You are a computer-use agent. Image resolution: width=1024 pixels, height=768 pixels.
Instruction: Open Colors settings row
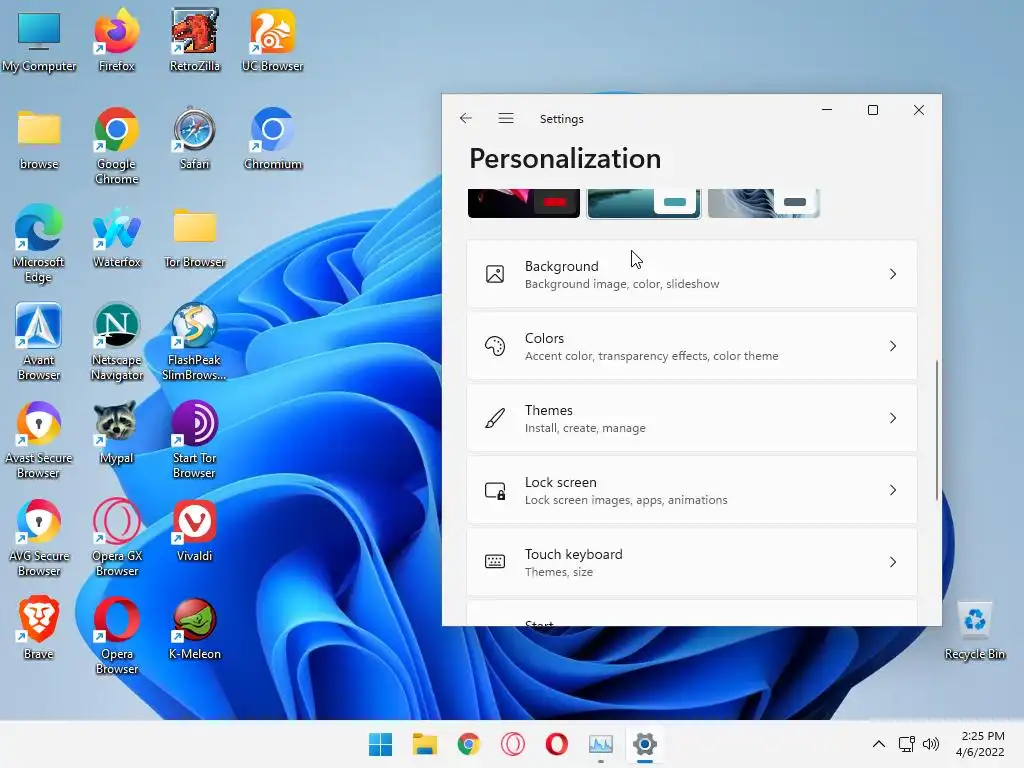tap(692, 346)
